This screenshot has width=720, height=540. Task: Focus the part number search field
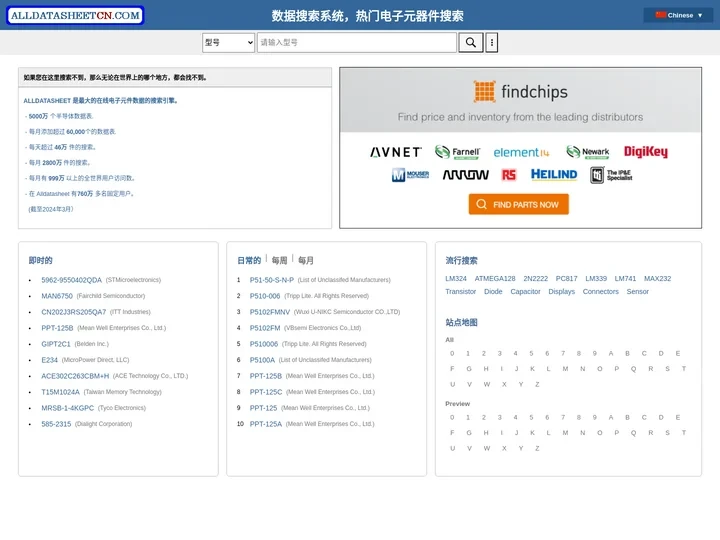pos(357,43)
